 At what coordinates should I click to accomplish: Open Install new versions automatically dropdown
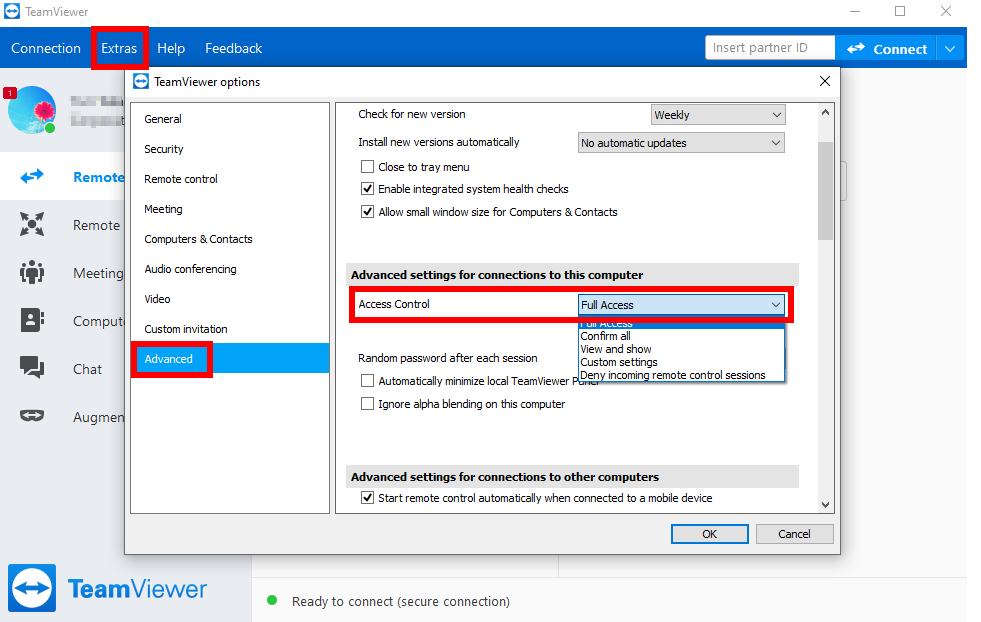(x=681, y=143)
